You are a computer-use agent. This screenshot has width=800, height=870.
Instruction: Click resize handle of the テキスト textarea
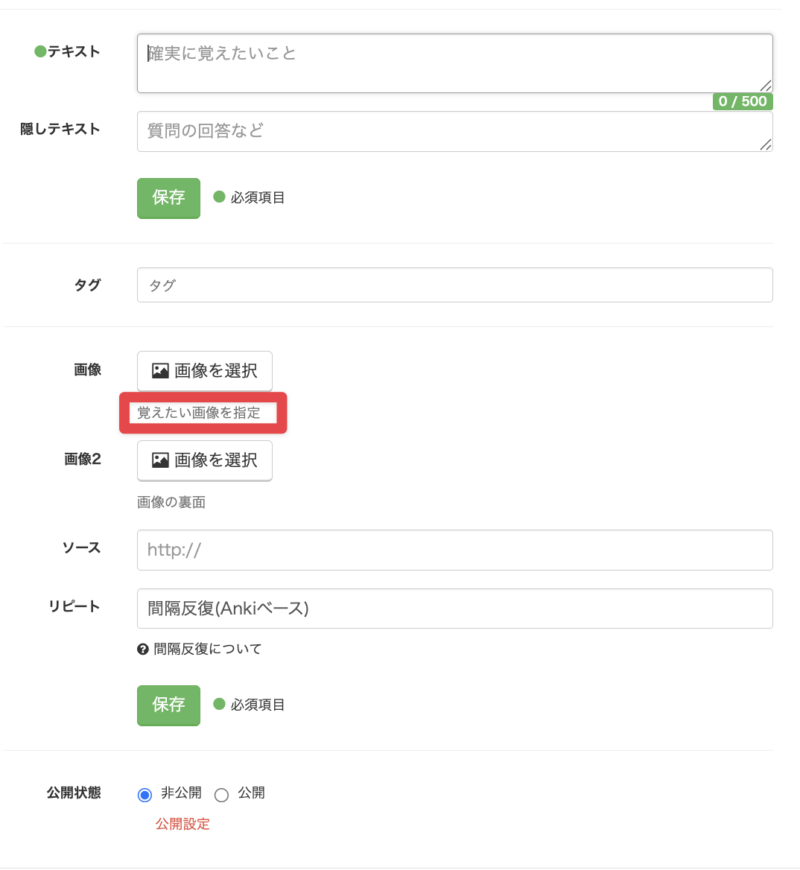(765, 86)
